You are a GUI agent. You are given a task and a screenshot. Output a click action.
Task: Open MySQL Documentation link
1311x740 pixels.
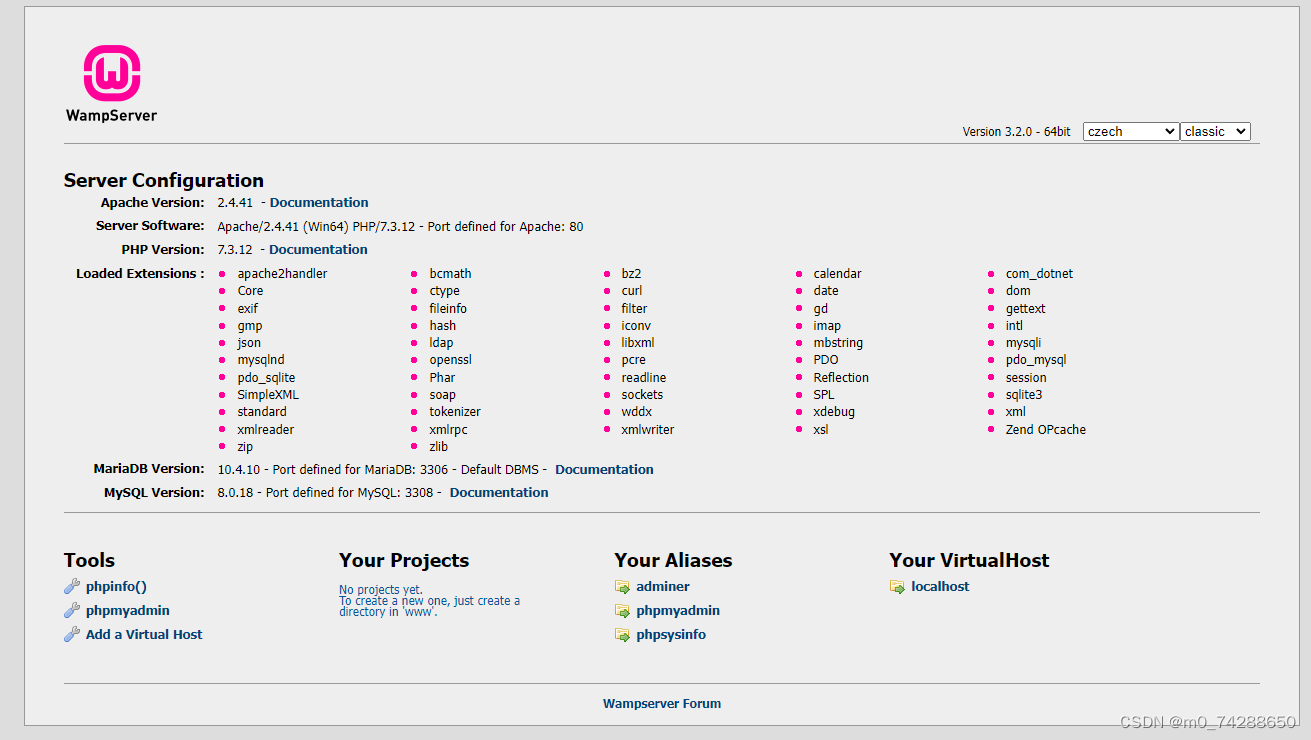tap(499, 492)
